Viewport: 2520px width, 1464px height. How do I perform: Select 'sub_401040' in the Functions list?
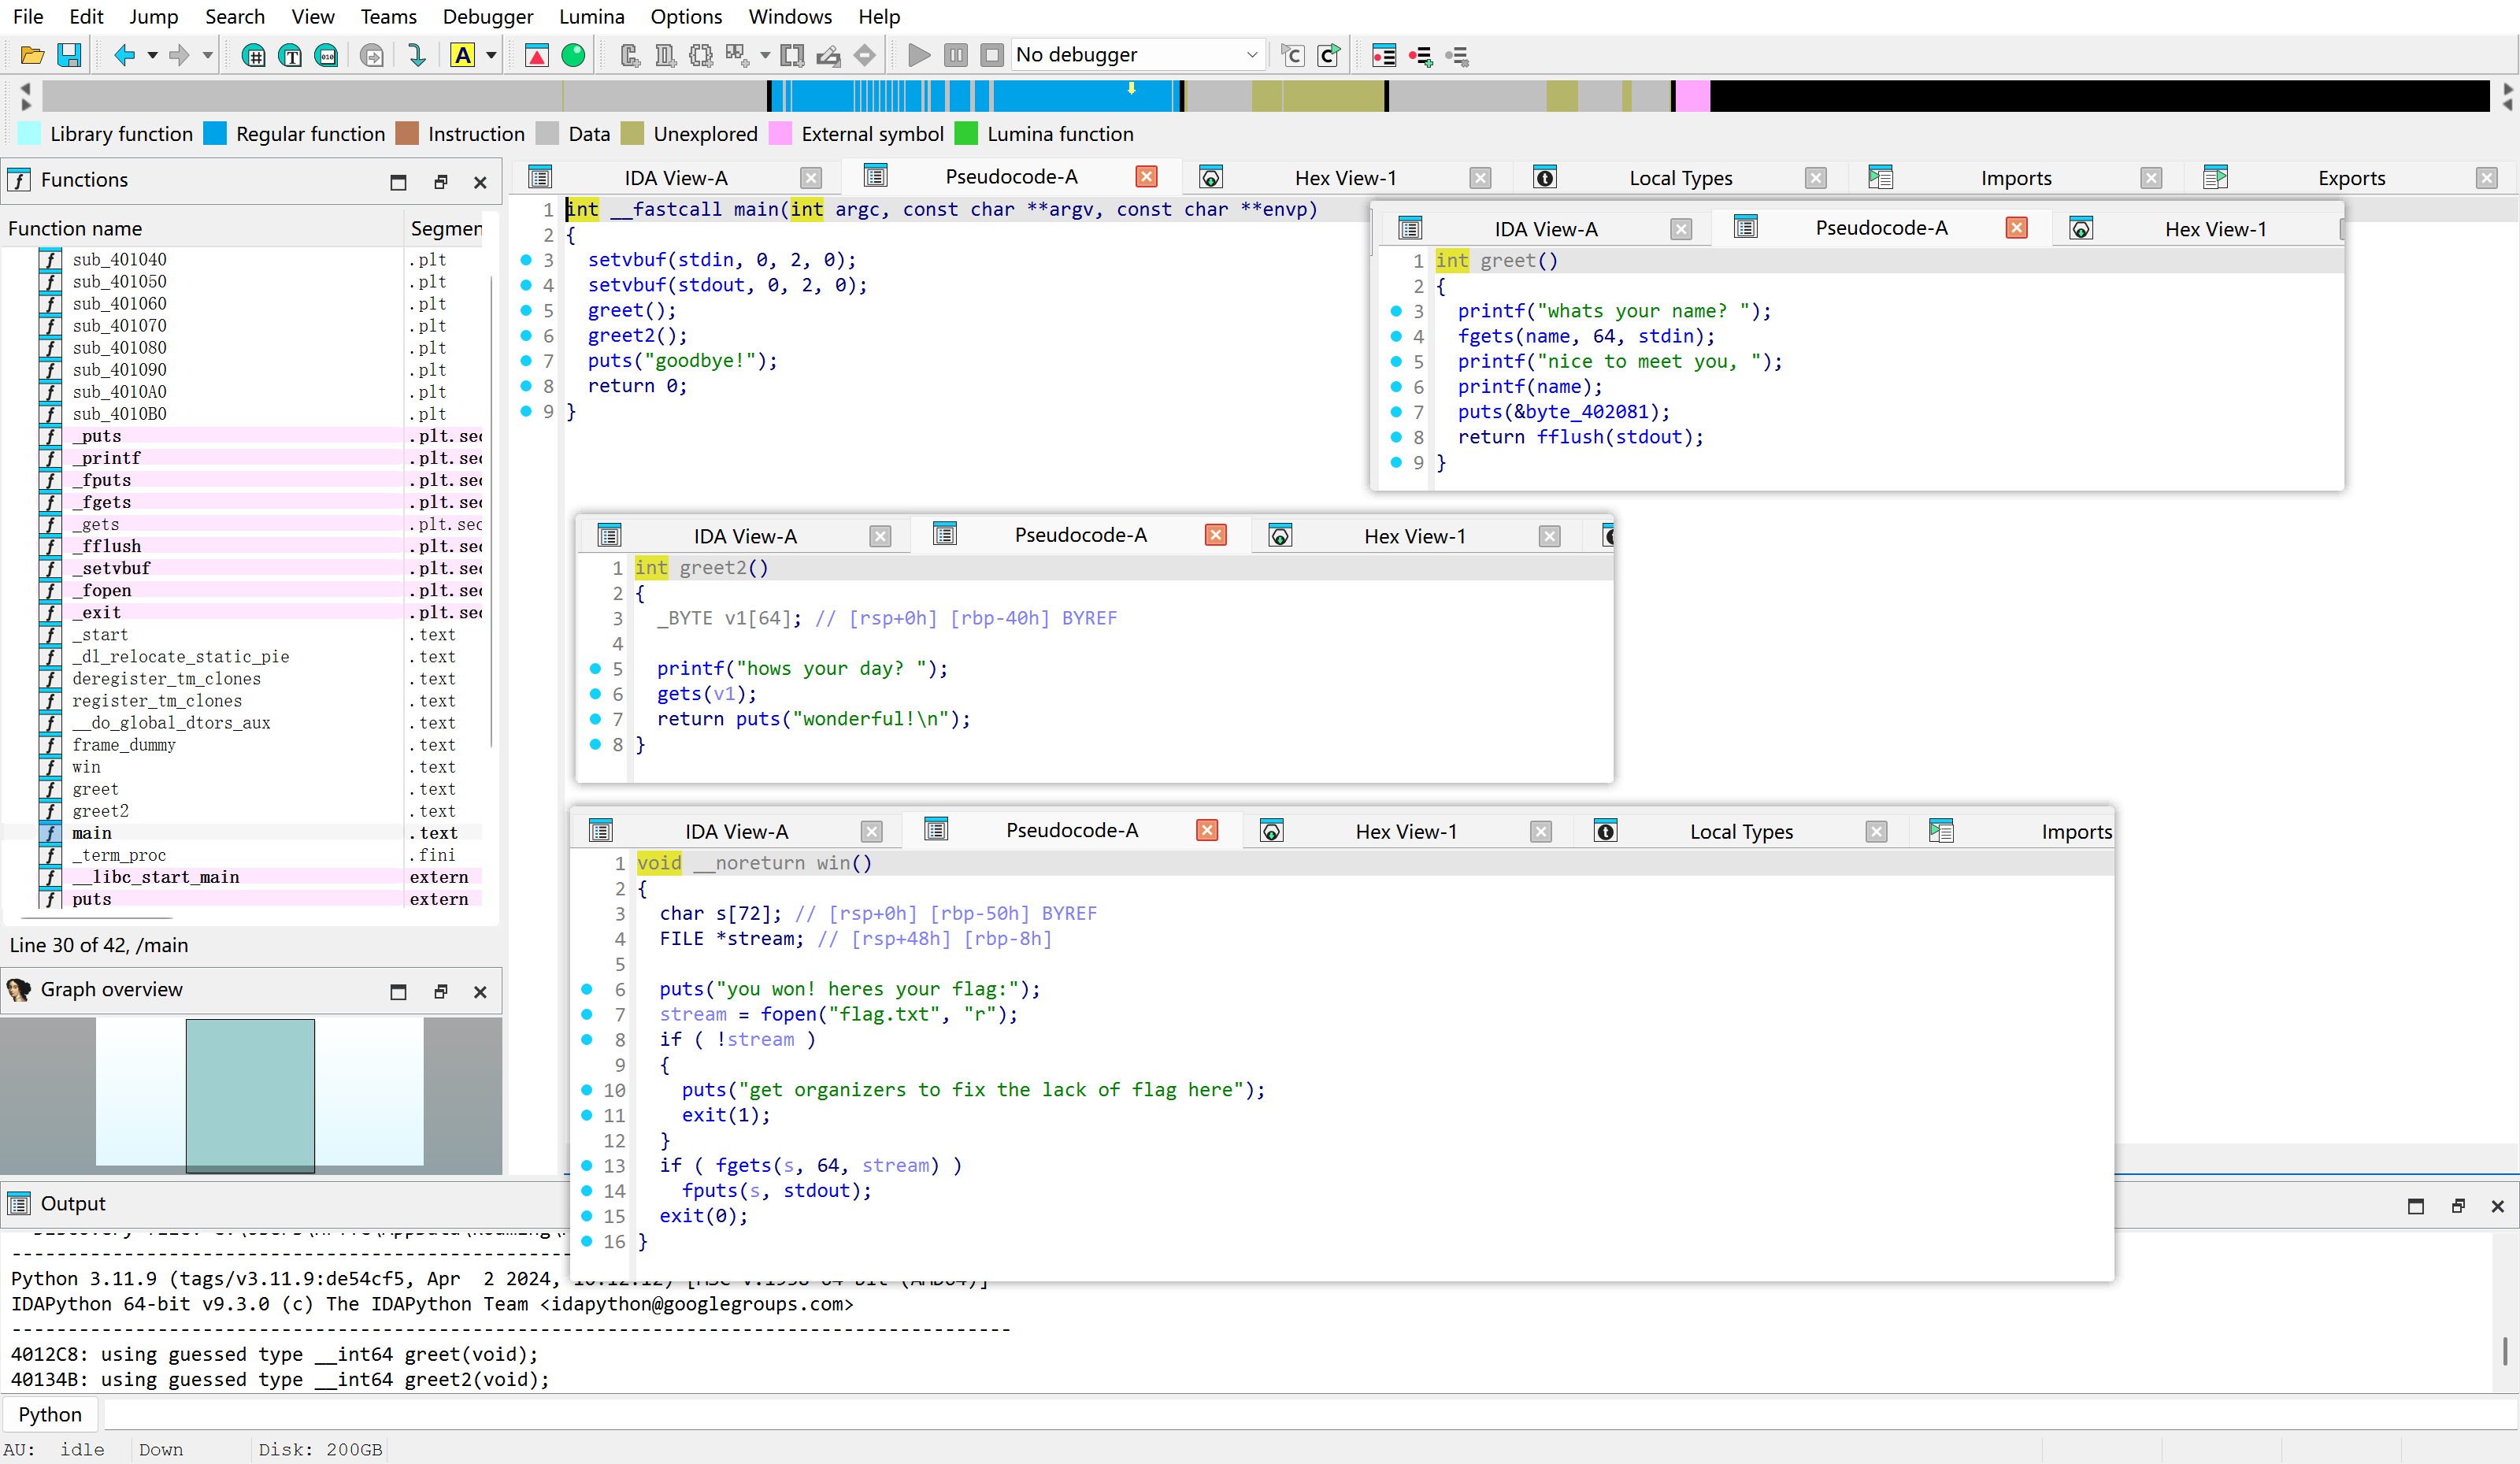pyautogui.click(x=119, y=259)
